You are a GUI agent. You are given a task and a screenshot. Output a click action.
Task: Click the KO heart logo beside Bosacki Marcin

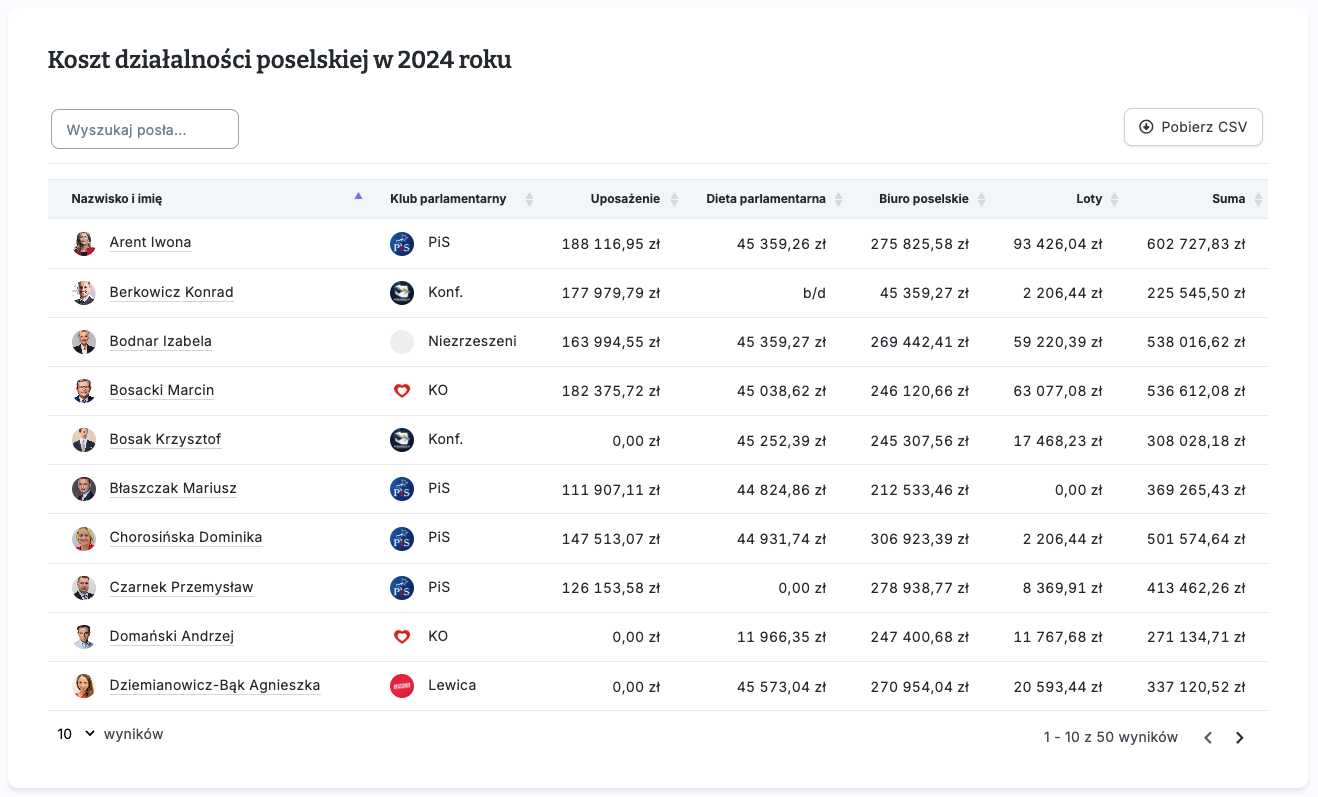coord(401,391)
